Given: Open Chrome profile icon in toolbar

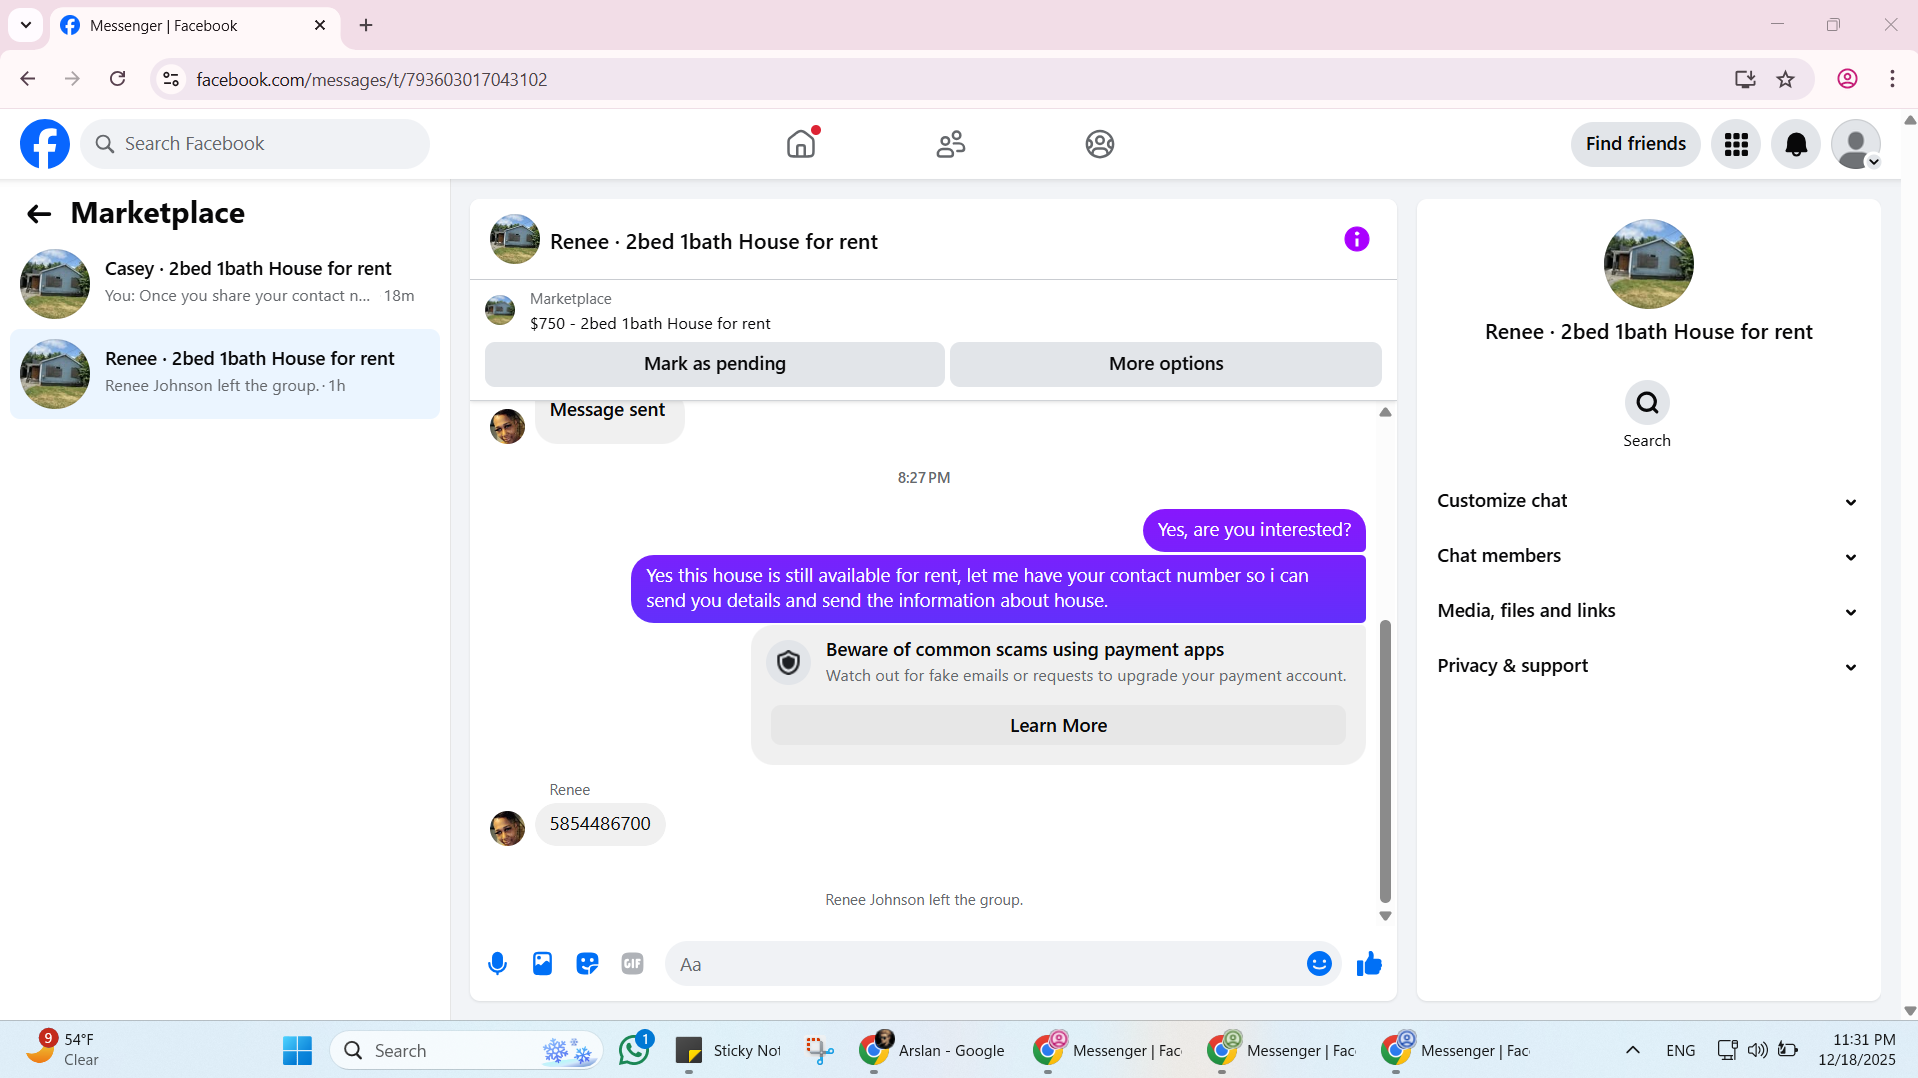Looking at the screenshot, I should (1847, 79).
